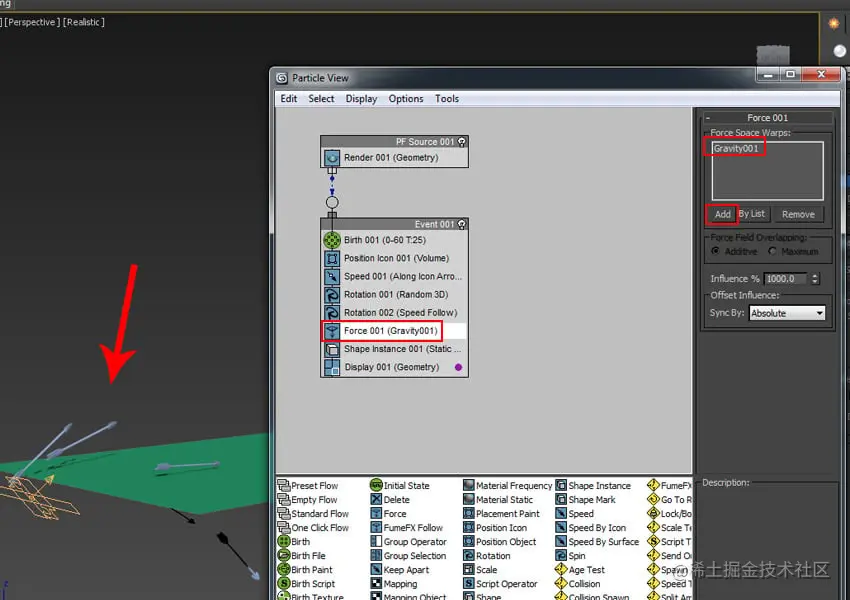Select the PF Source 001 title bar
The height and width of the screenshot is (600, 850).
tap(394, 141)
